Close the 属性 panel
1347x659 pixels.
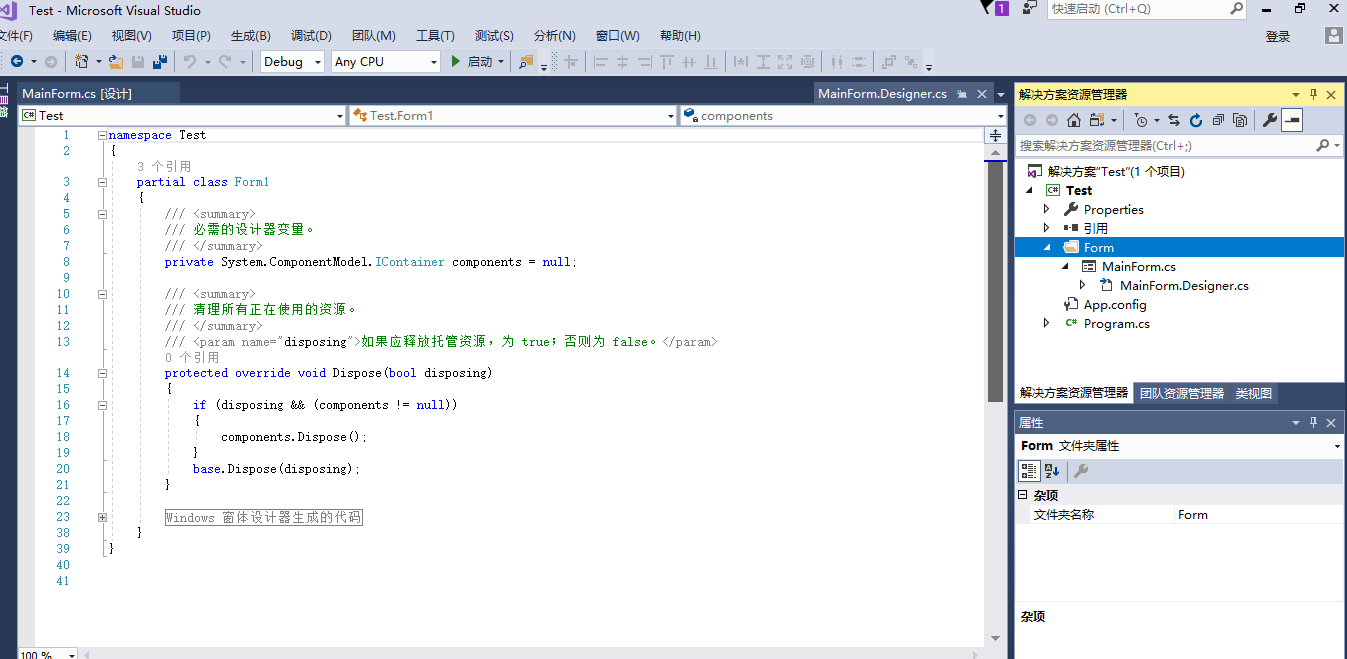1331,423
